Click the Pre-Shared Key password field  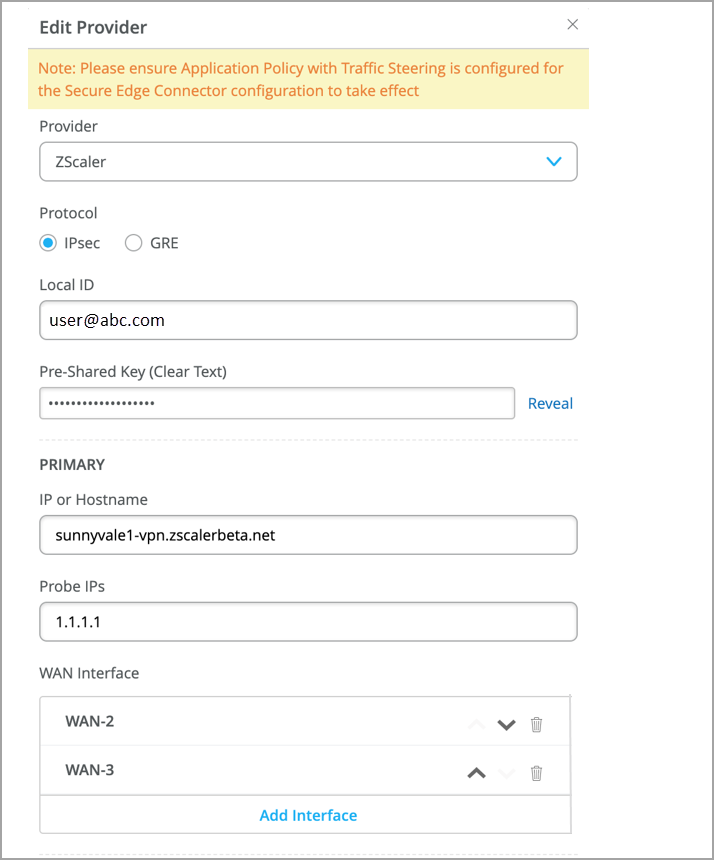(x=277, y=404)
